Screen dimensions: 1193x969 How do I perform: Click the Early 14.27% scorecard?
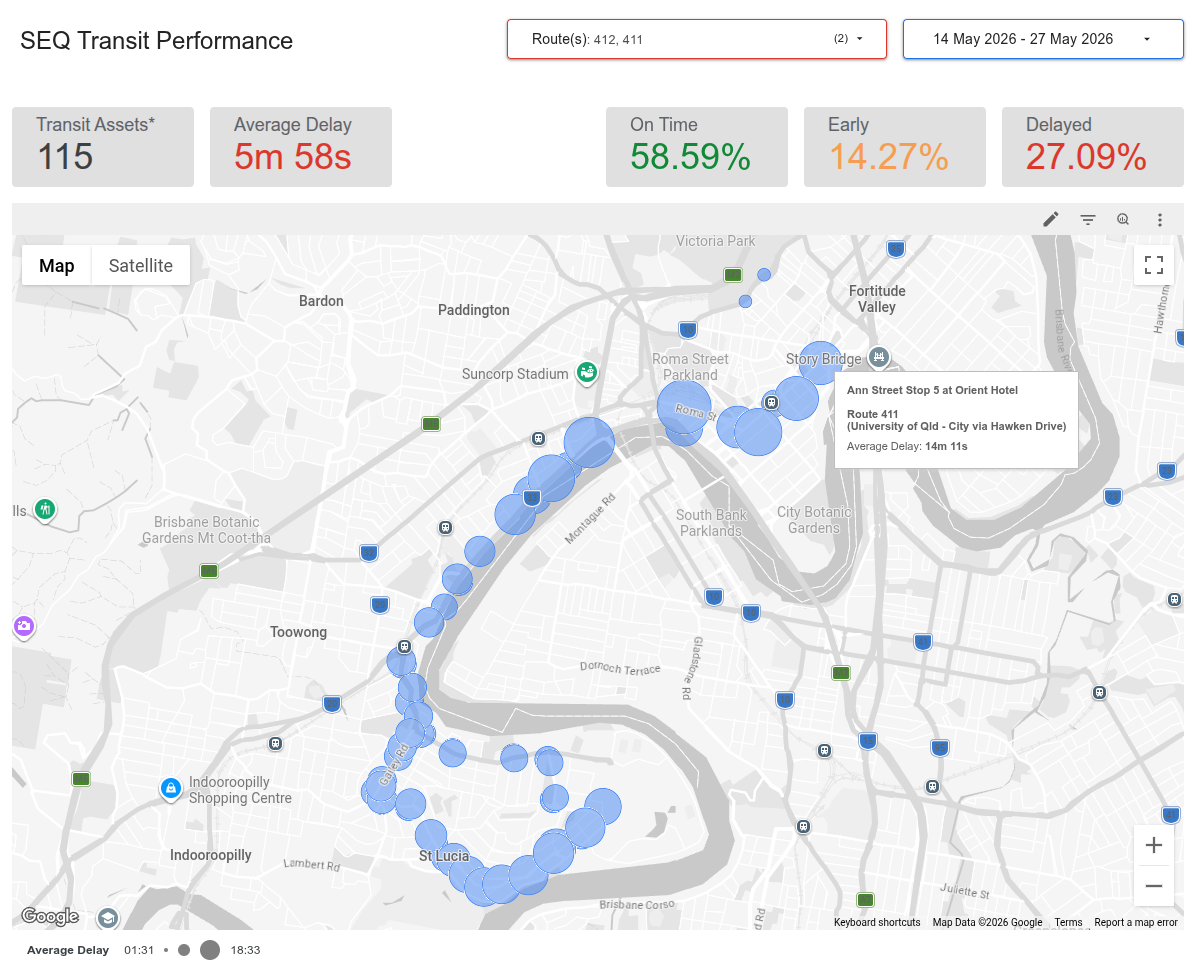coord(895,147)
